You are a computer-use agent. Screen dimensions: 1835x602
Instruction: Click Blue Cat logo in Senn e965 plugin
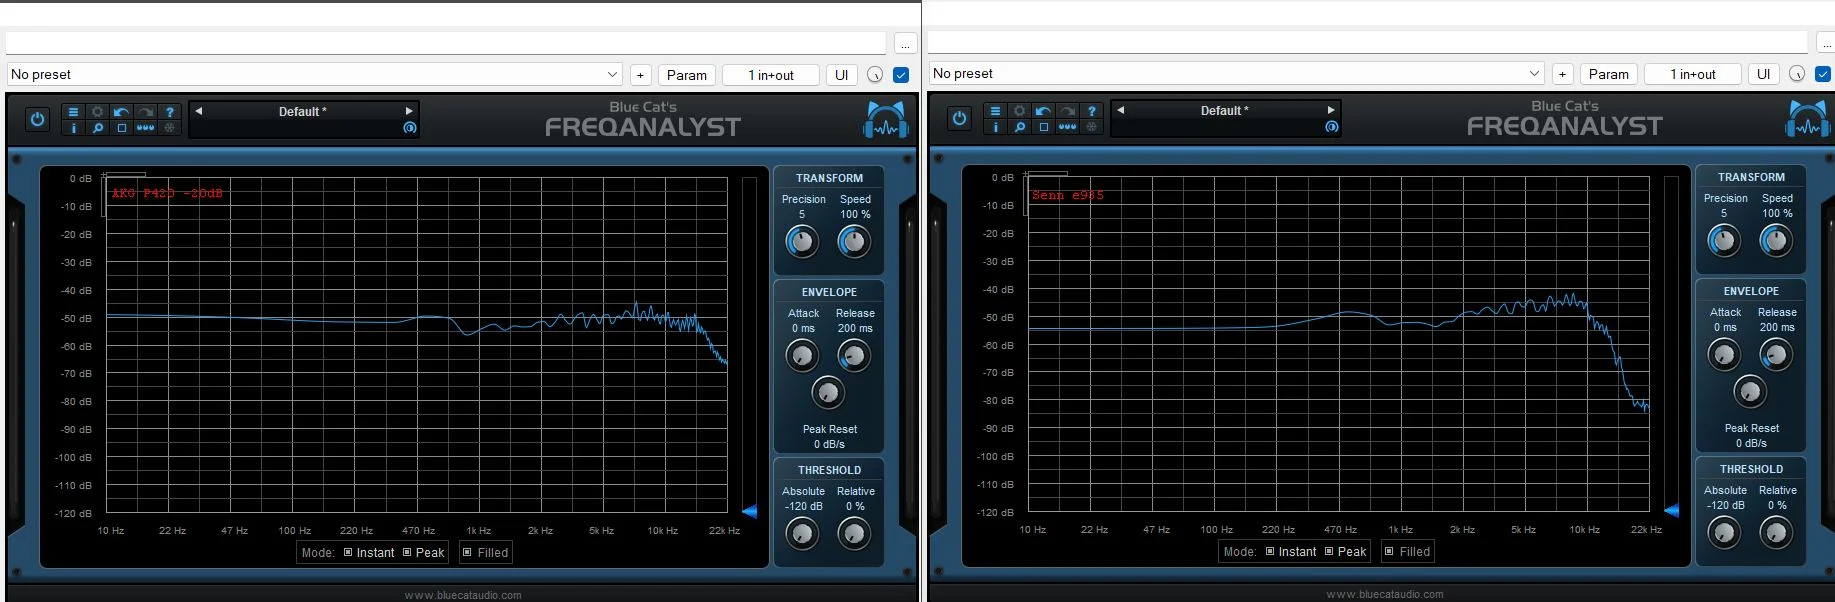point(1807,118)
